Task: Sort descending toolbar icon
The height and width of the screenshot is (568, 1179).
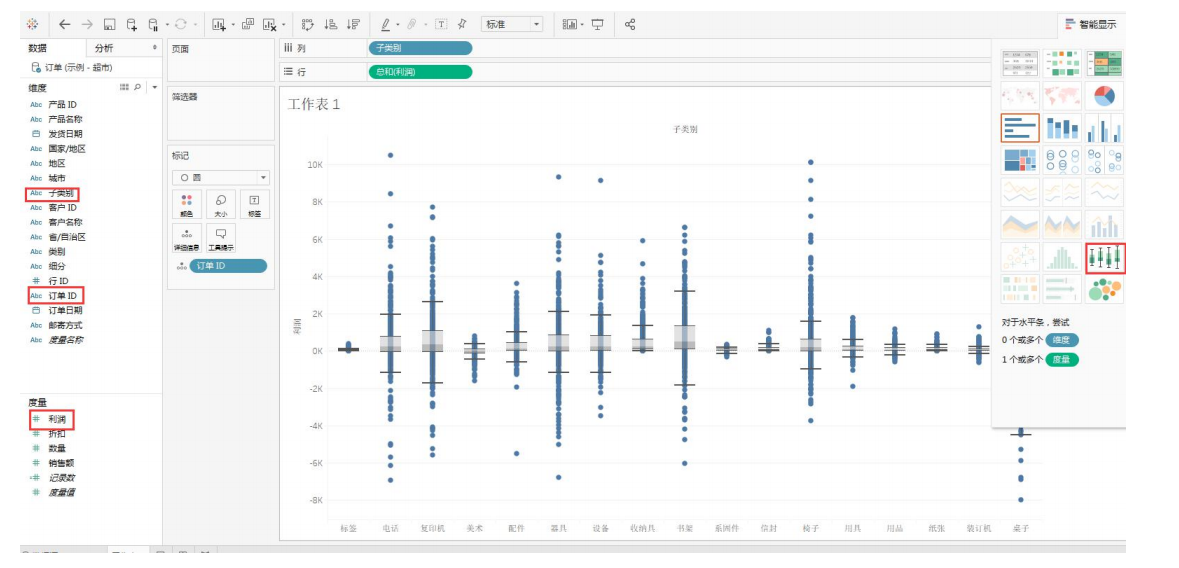Action: click(353, 24)
